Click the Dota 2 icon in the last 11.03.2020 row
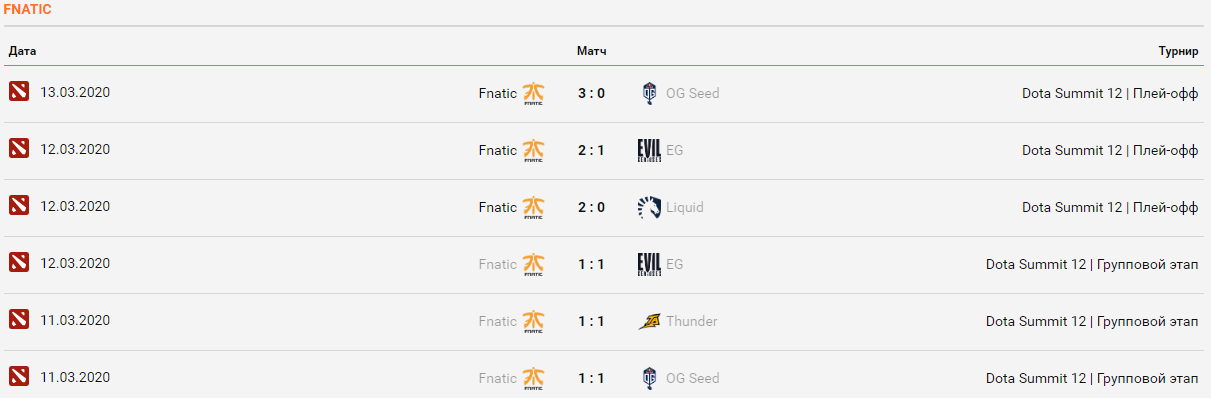 click(x=19, y=377)
